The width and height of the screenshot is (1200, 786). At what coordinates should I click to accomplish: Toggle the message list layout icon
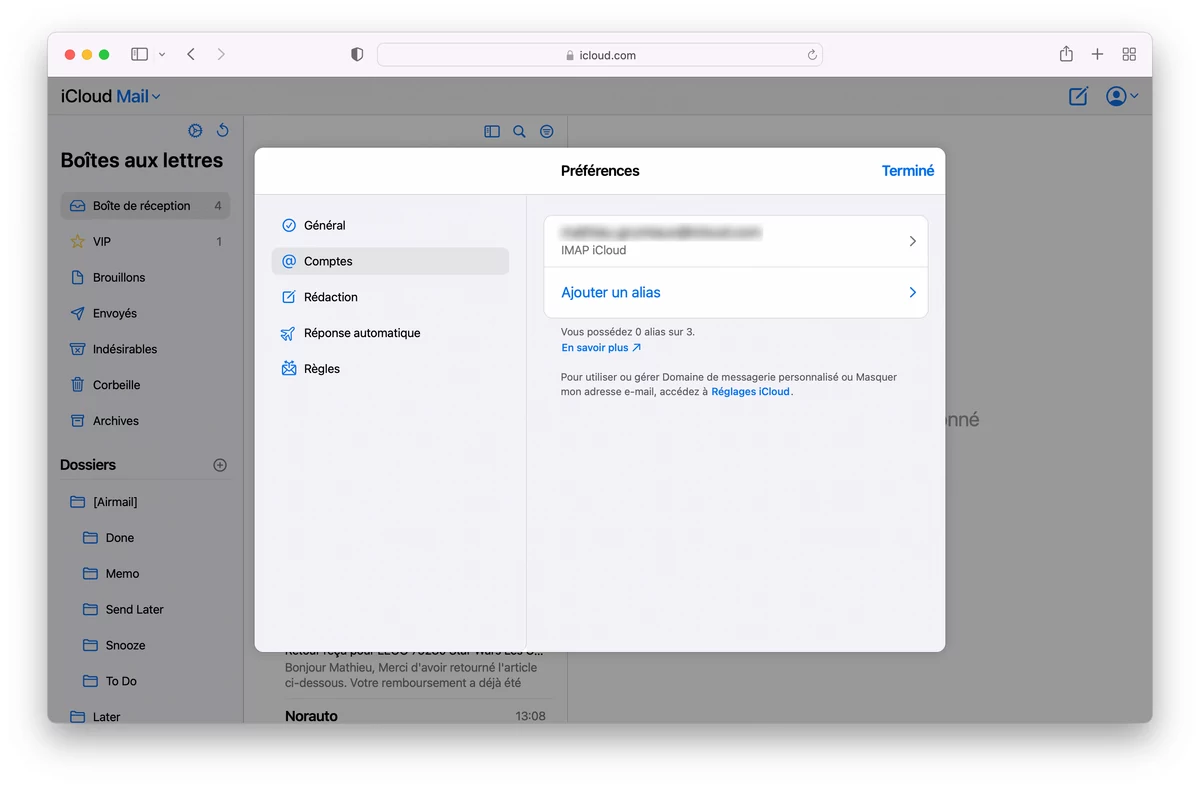[x=492, y=131]
